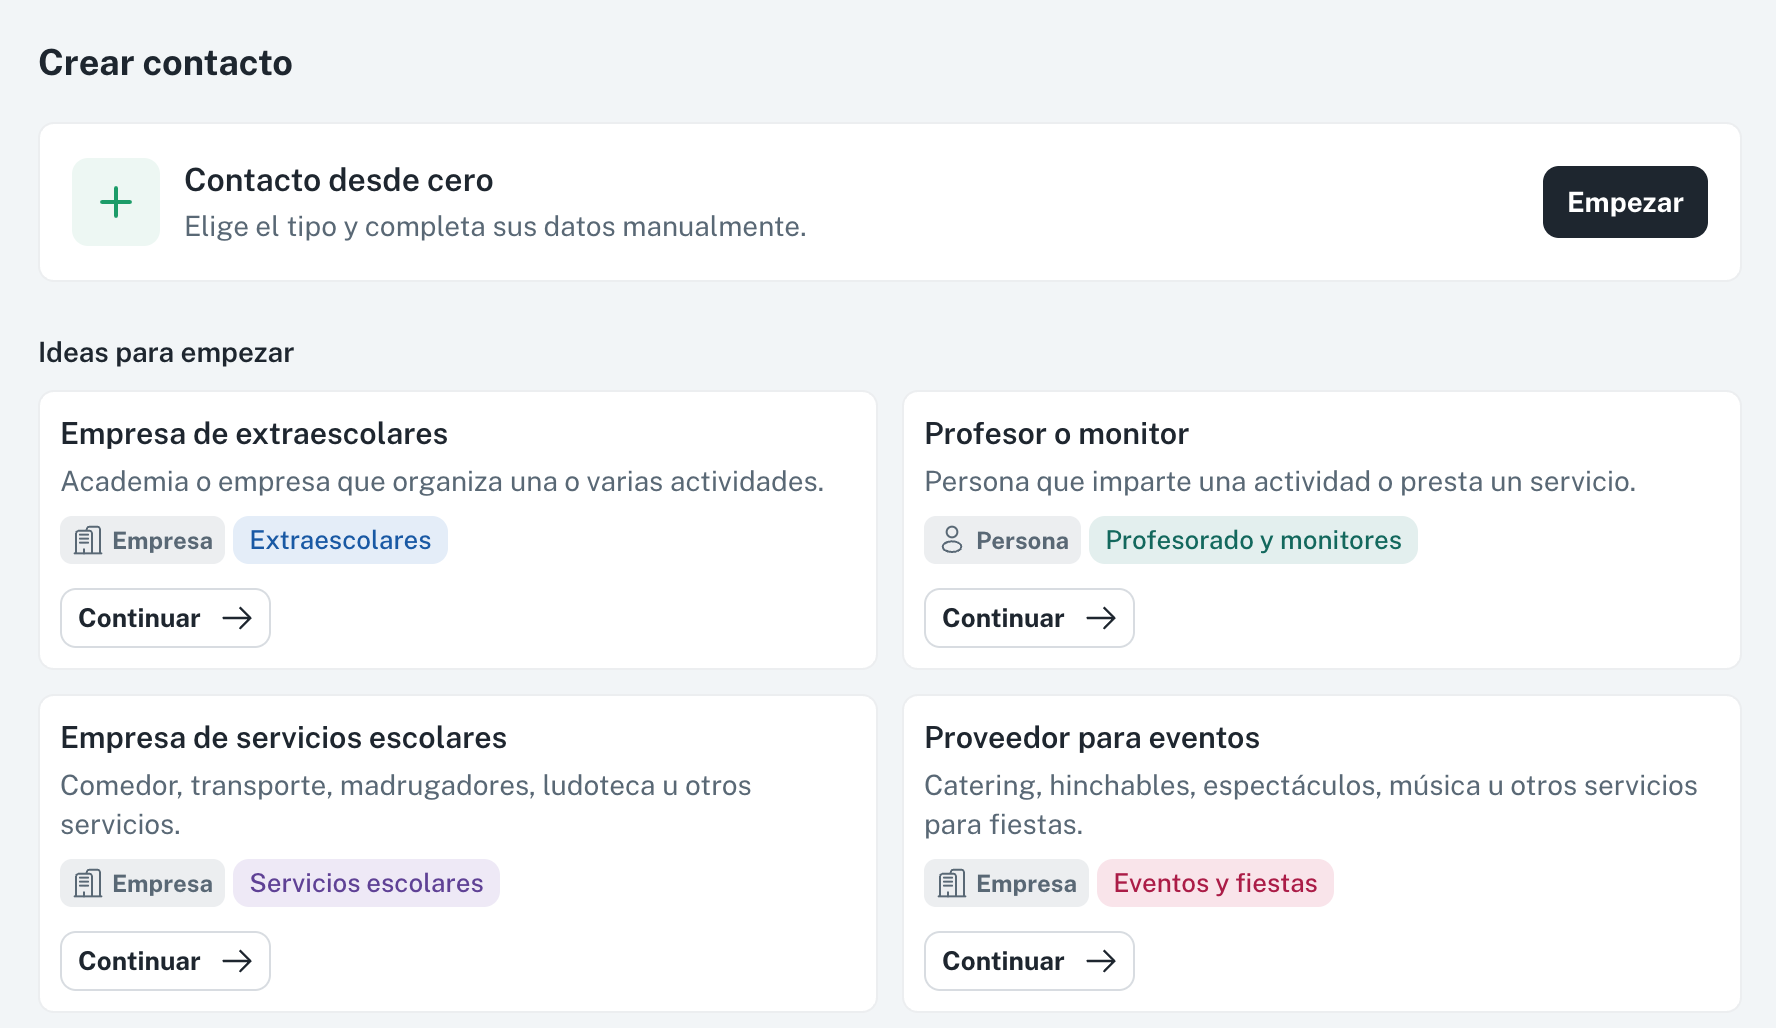Continue with Proveedor para eventos template
This screenshot has height=1028, width=1776.
1029,961
